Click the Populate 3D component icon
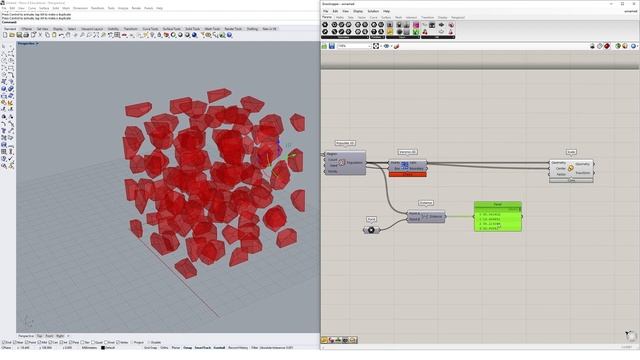The image size is (640, 360). [x=342, y=162]
